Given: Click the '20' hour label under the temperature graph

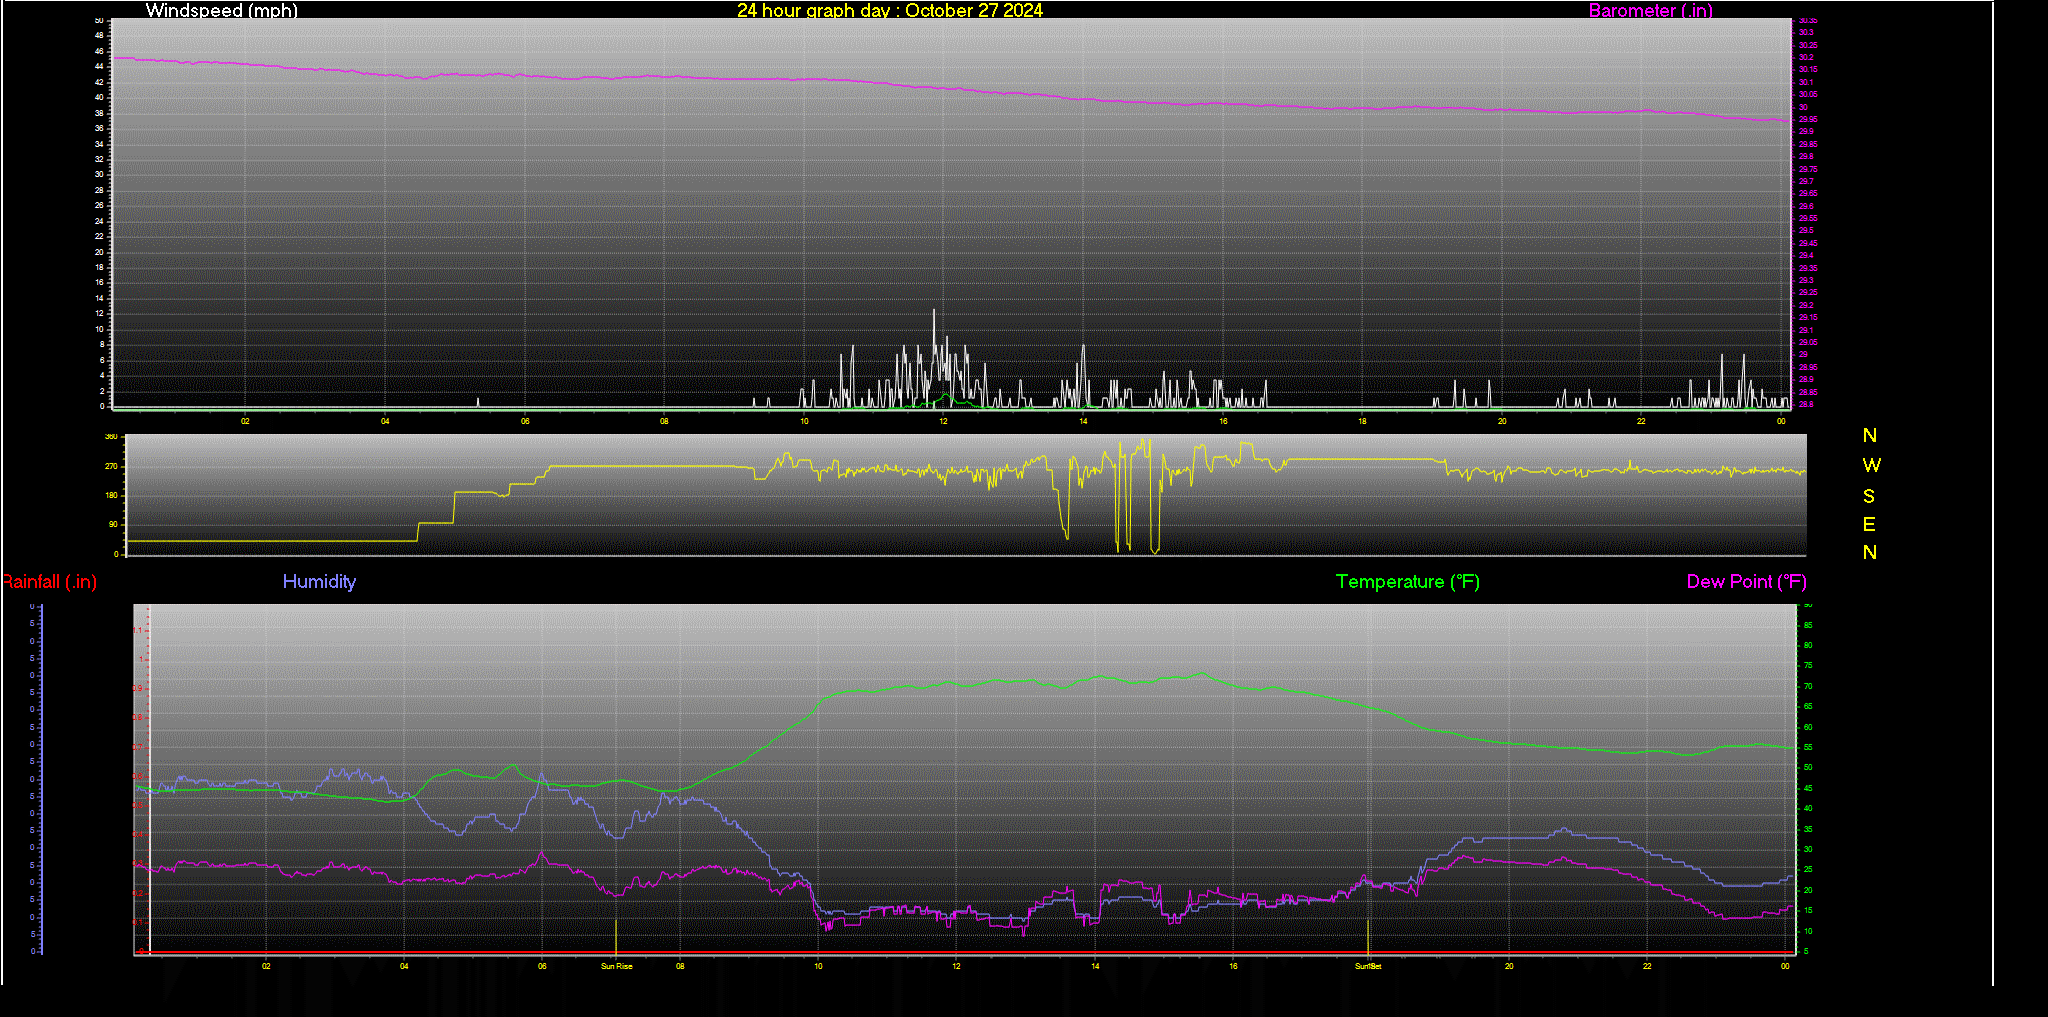Looking at the screenshot, I should click(1509, 966).
